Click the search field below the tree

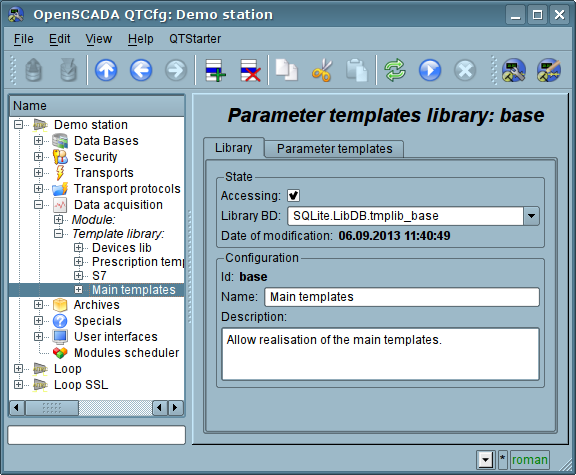click(x=97, y=435)
